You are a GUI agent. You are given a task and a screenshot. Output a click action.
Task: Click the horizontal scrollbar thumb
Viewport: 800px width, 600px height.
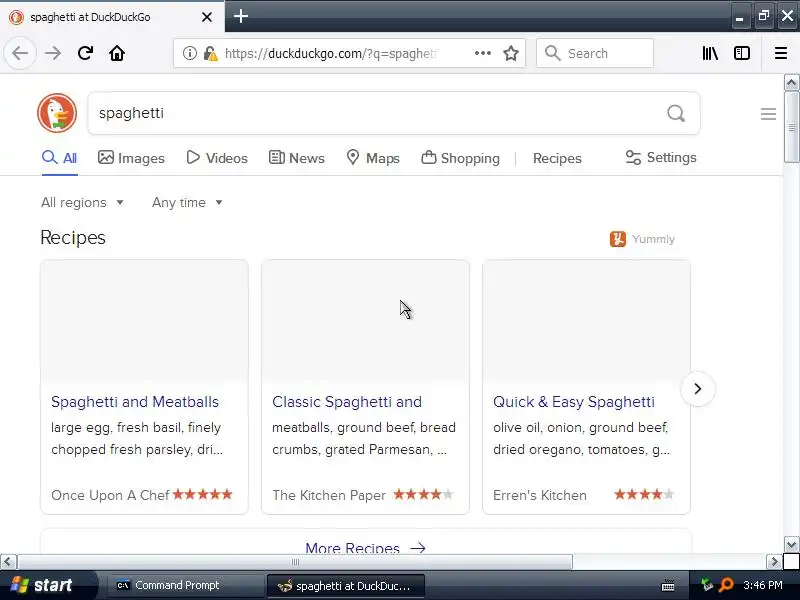(295, 562)
